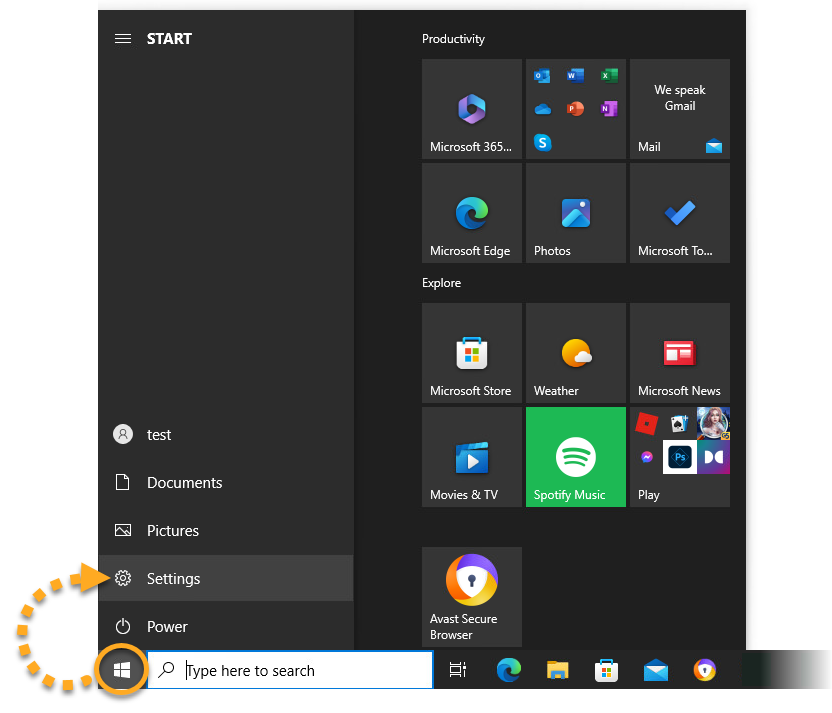Image resolution: width=832 pixels, height=713 pixels.
Task: Open File Explorer from the taskbar
Action: click(557, 671)
